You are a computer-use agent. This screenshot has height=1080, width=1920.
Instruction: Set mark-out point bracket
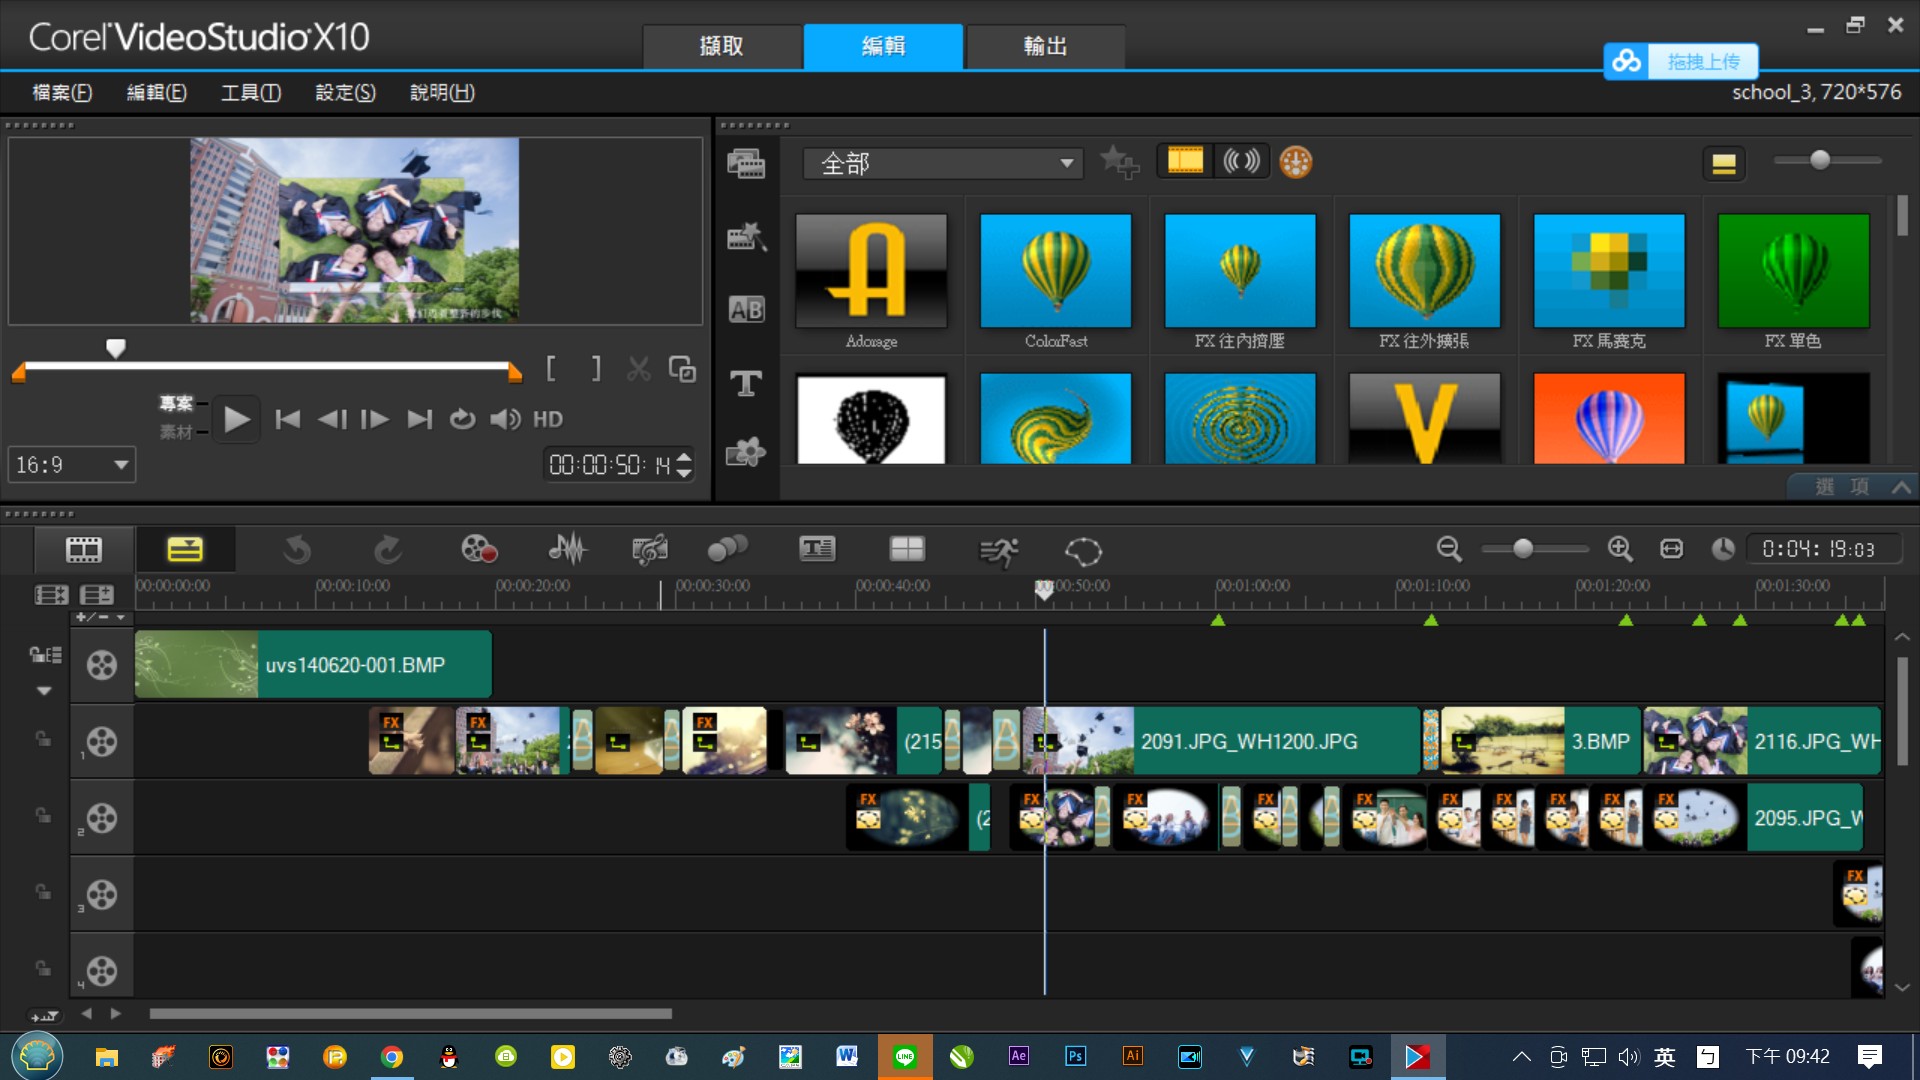(596, 369)
